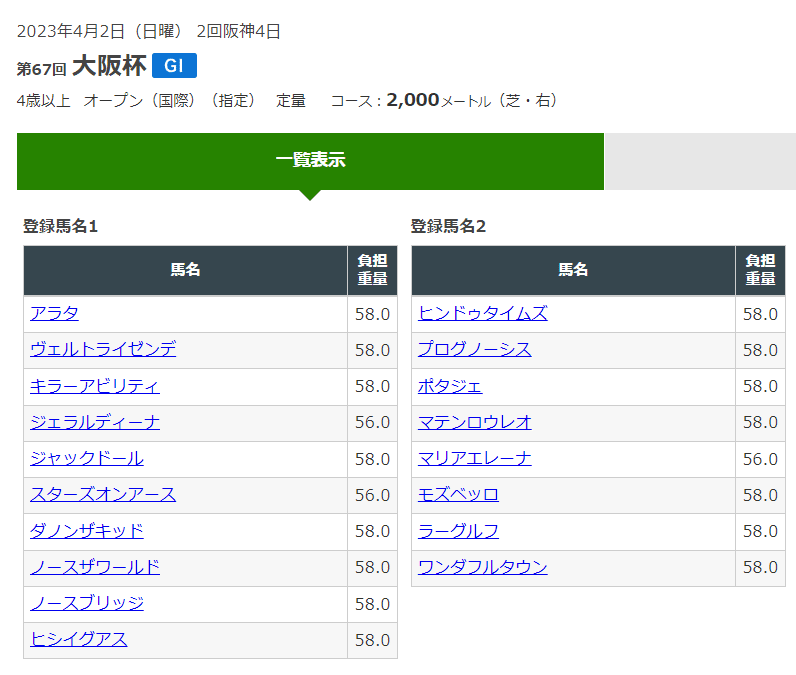This screenshot has width=796, height=675.
Task: Click the 登録馬名2 heading
Action: (448, 226)
